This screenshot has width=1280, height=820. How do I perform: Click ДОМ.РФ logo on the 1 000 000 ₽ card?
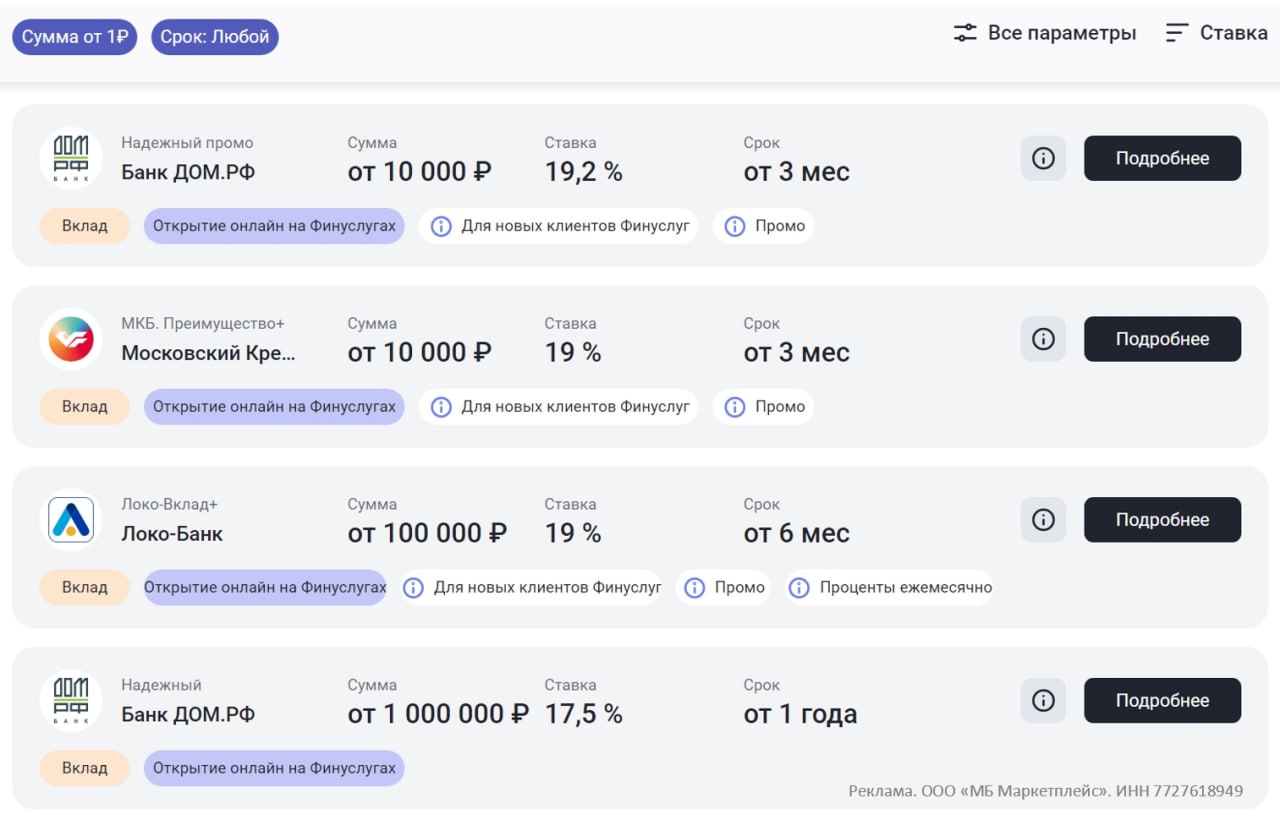(71, 701)
